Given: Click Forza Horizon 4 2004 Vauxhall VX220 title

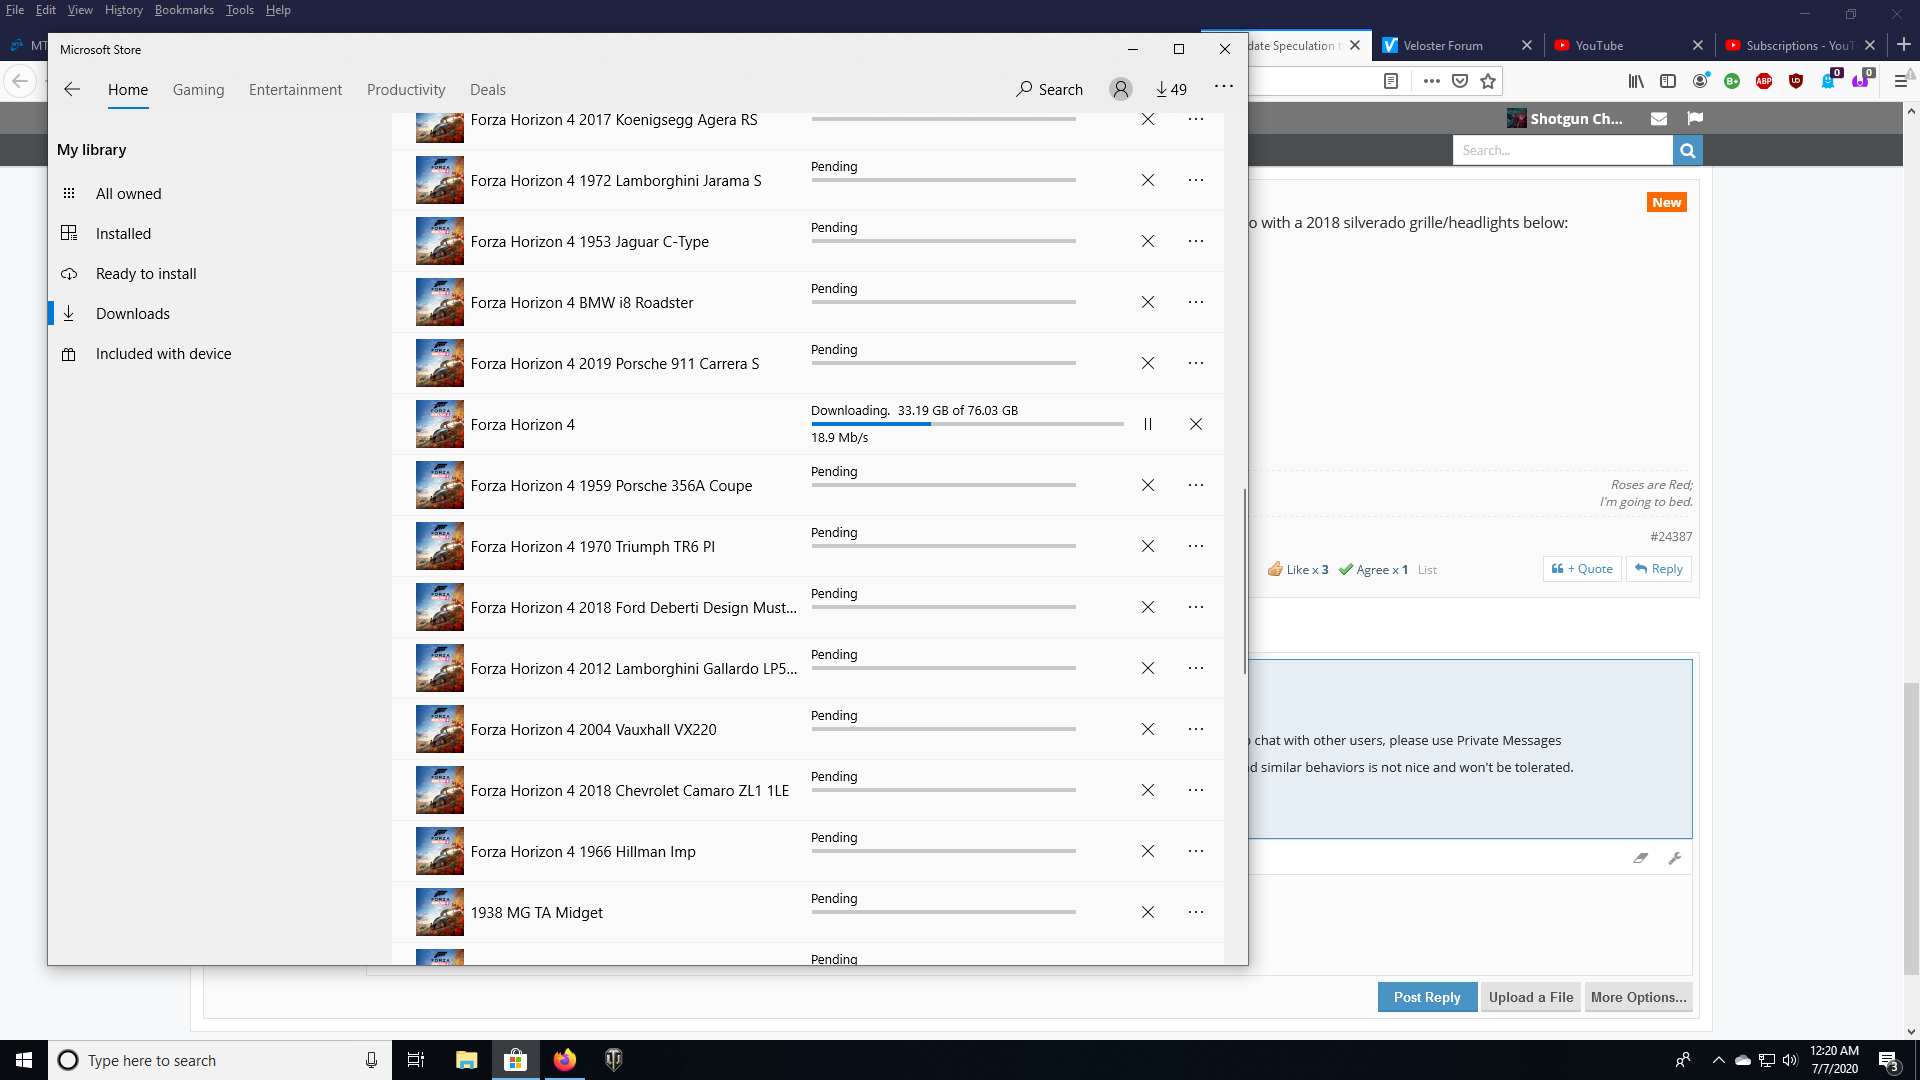Looking at the screenshot, I should click(593, 729).
